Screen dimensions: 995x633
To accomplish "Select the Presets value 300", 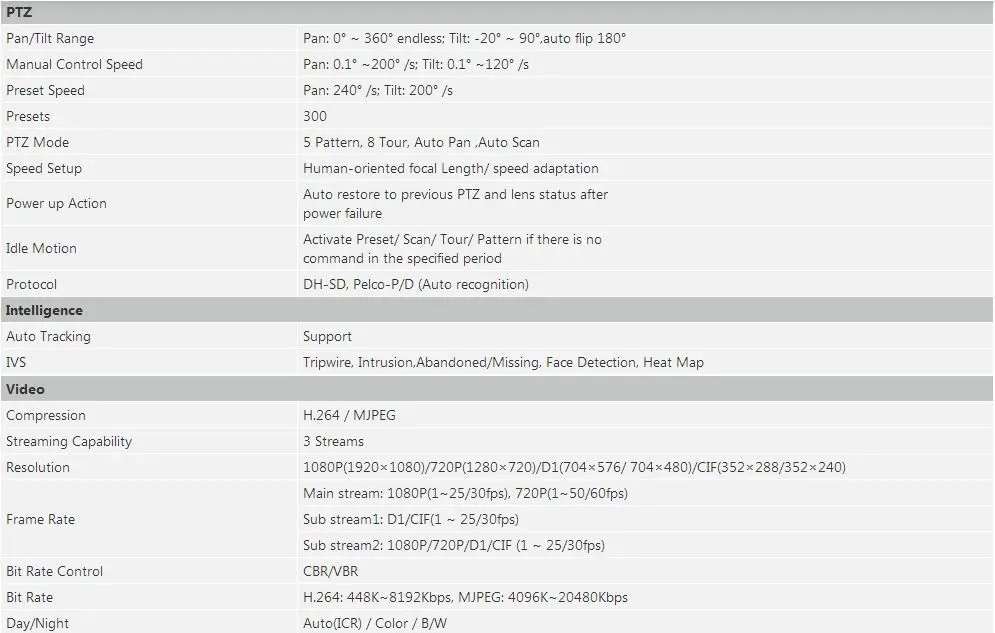I will coord(315,116).
